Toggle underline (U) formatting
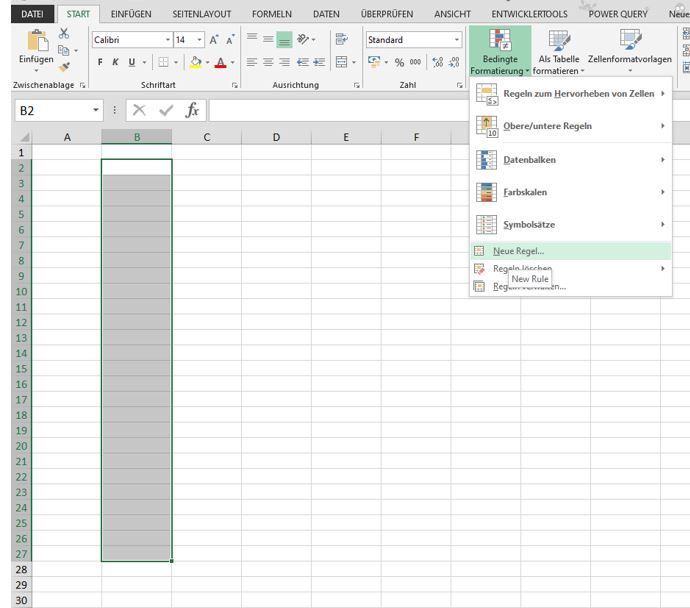The width and height of the screenshot is (690, 608). [x=132, y=62]
